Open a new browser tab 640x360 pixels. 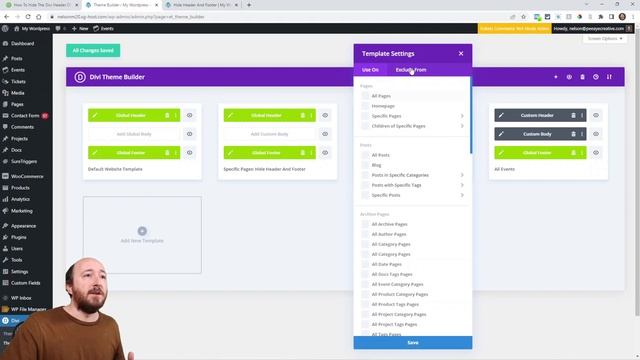click(x=249, y=5)
